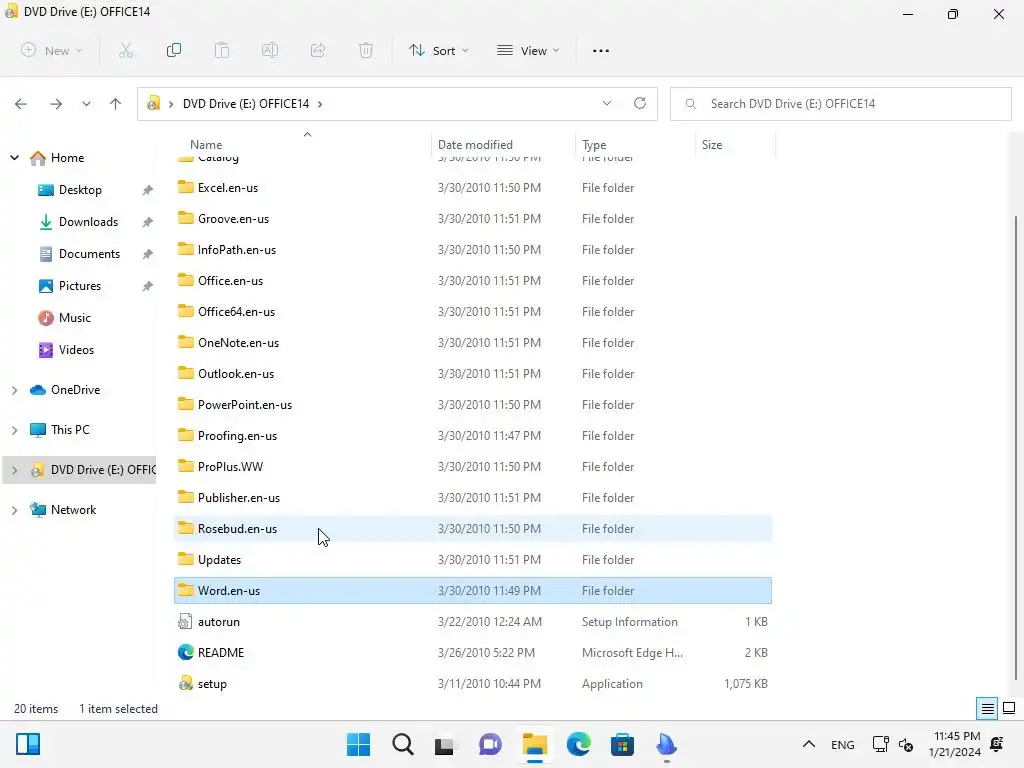1024x768 pixels.
Task: Select Documents in the navigation pane
Action: [89, 254]
